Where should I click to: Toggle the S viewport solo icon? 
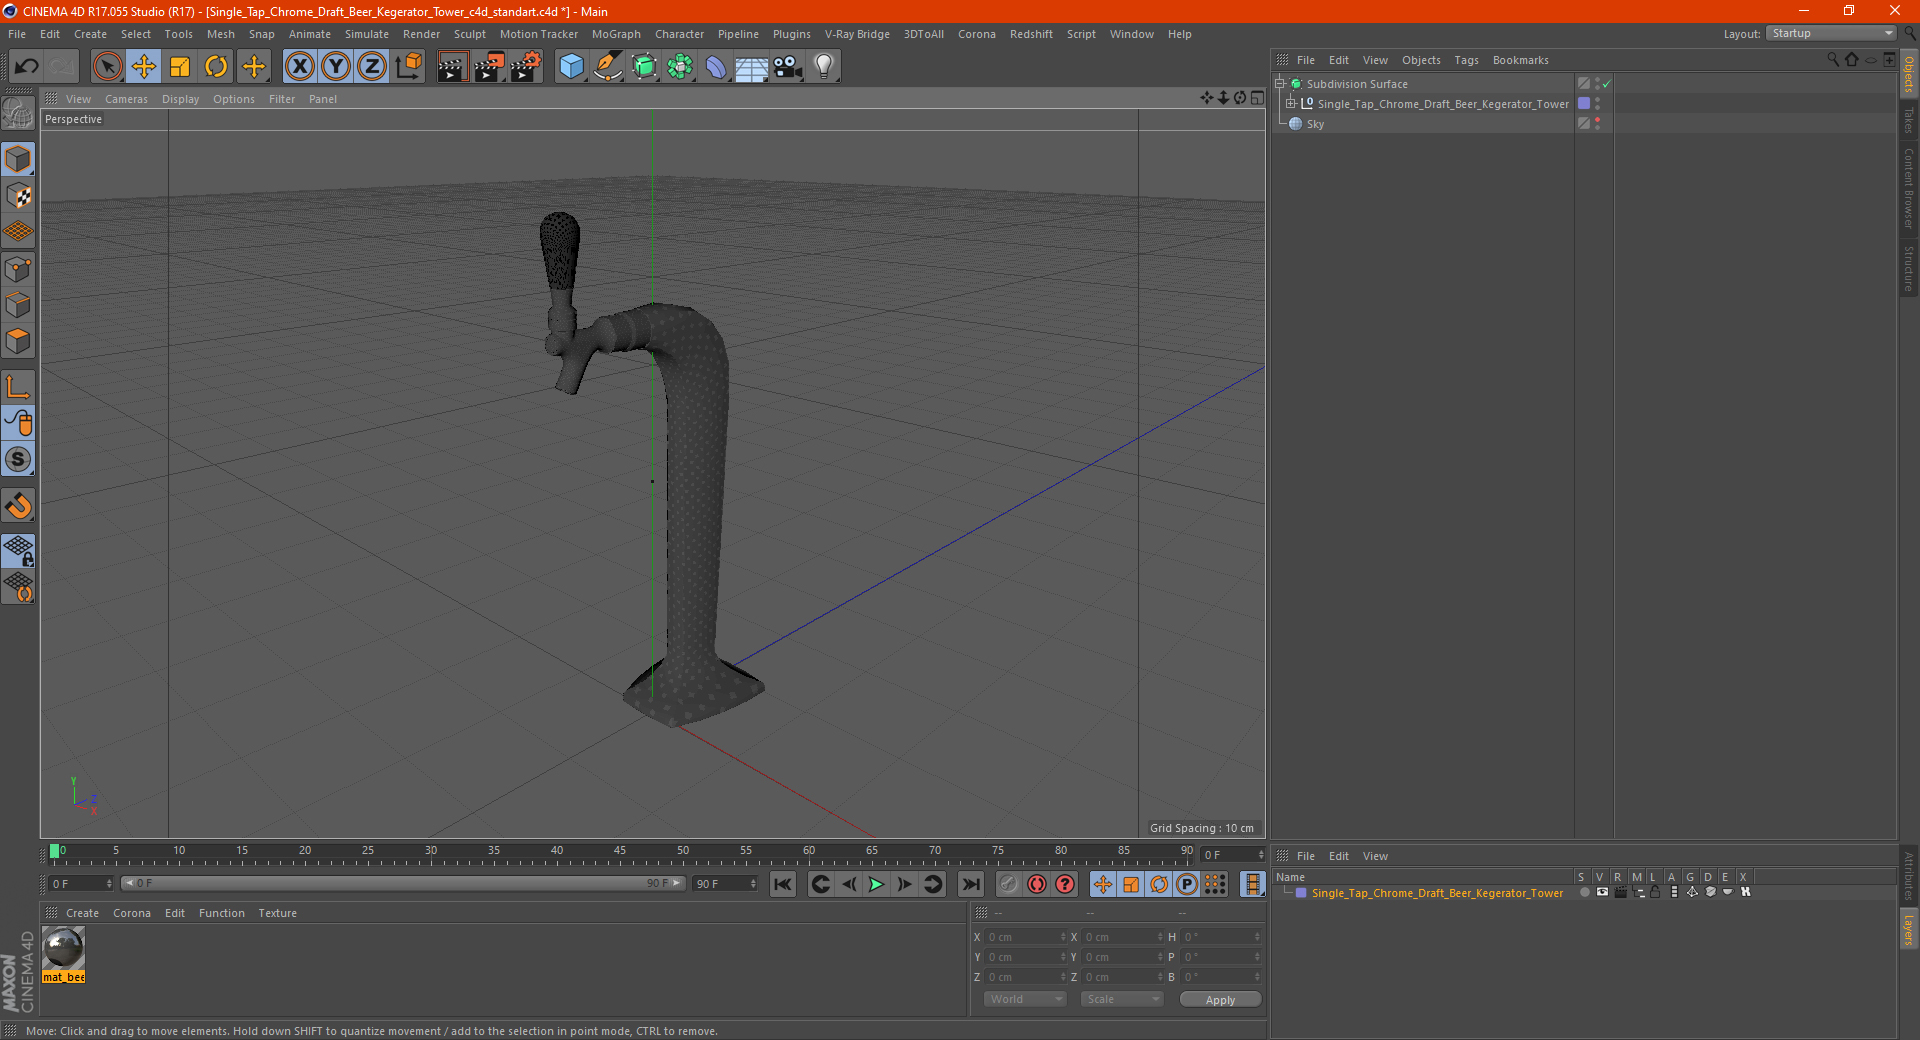point(18,459)
